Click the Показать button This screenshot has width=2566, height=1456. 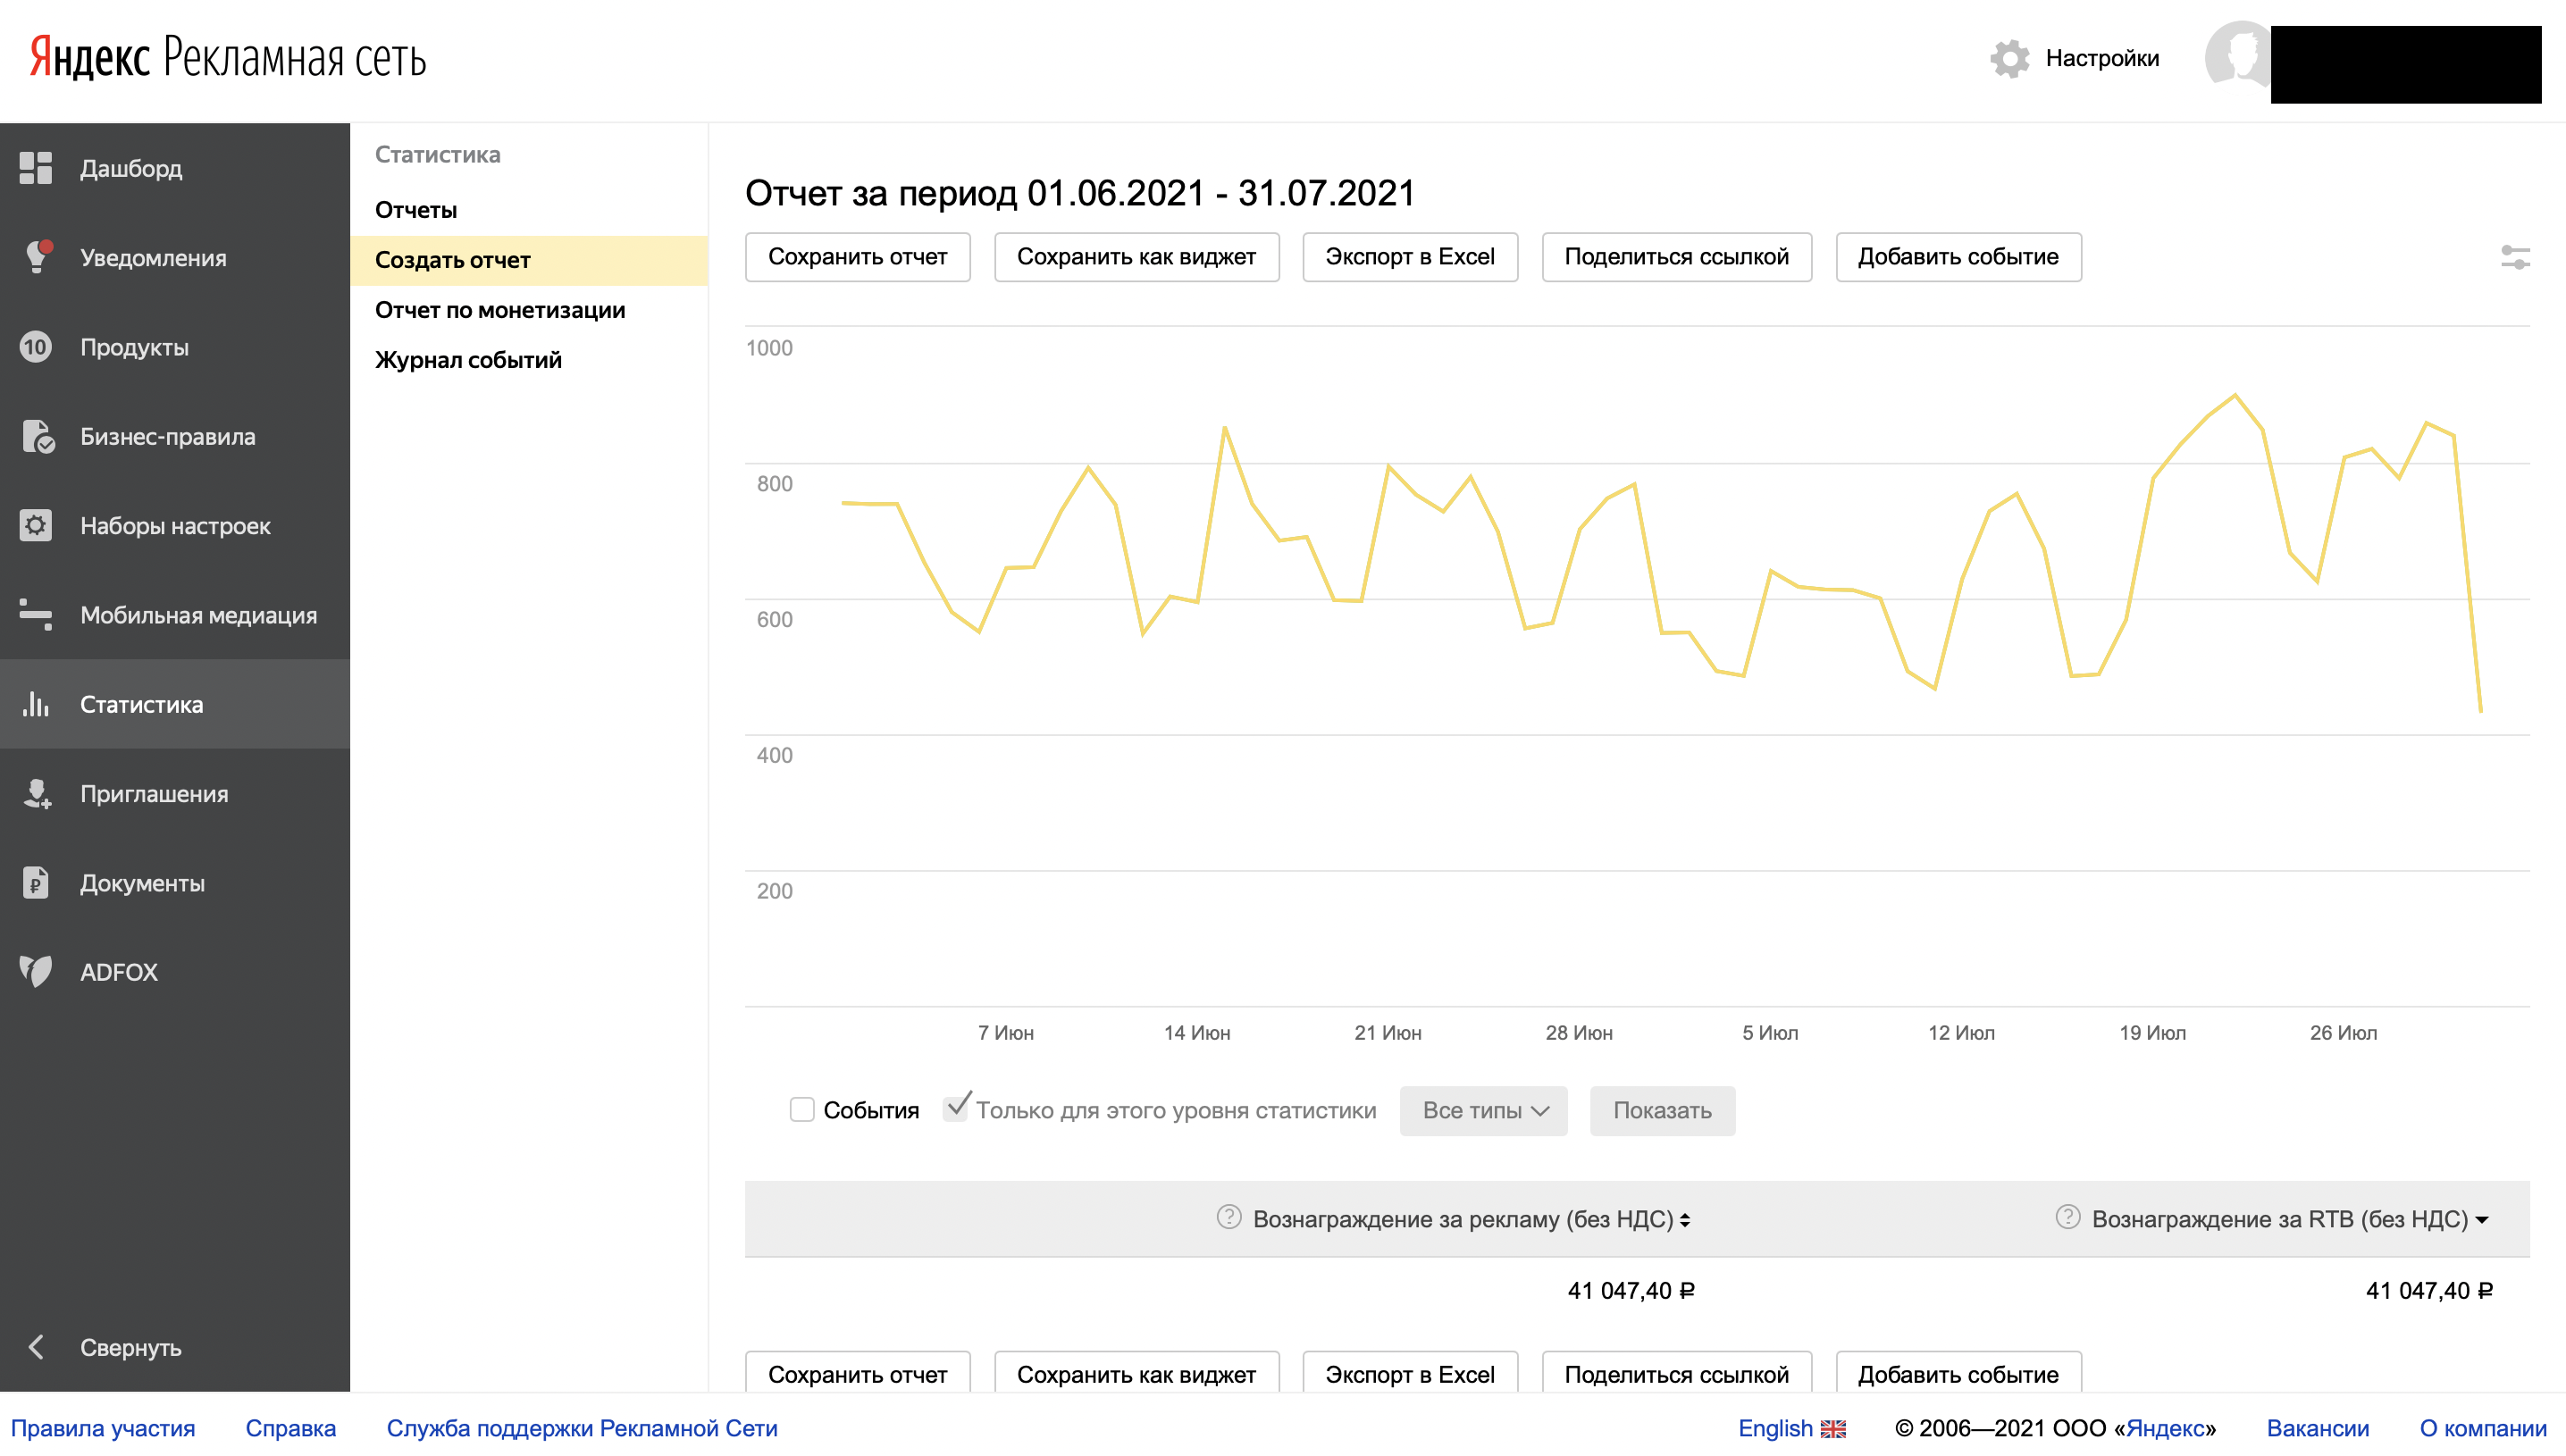(x=1662, y=1110)
